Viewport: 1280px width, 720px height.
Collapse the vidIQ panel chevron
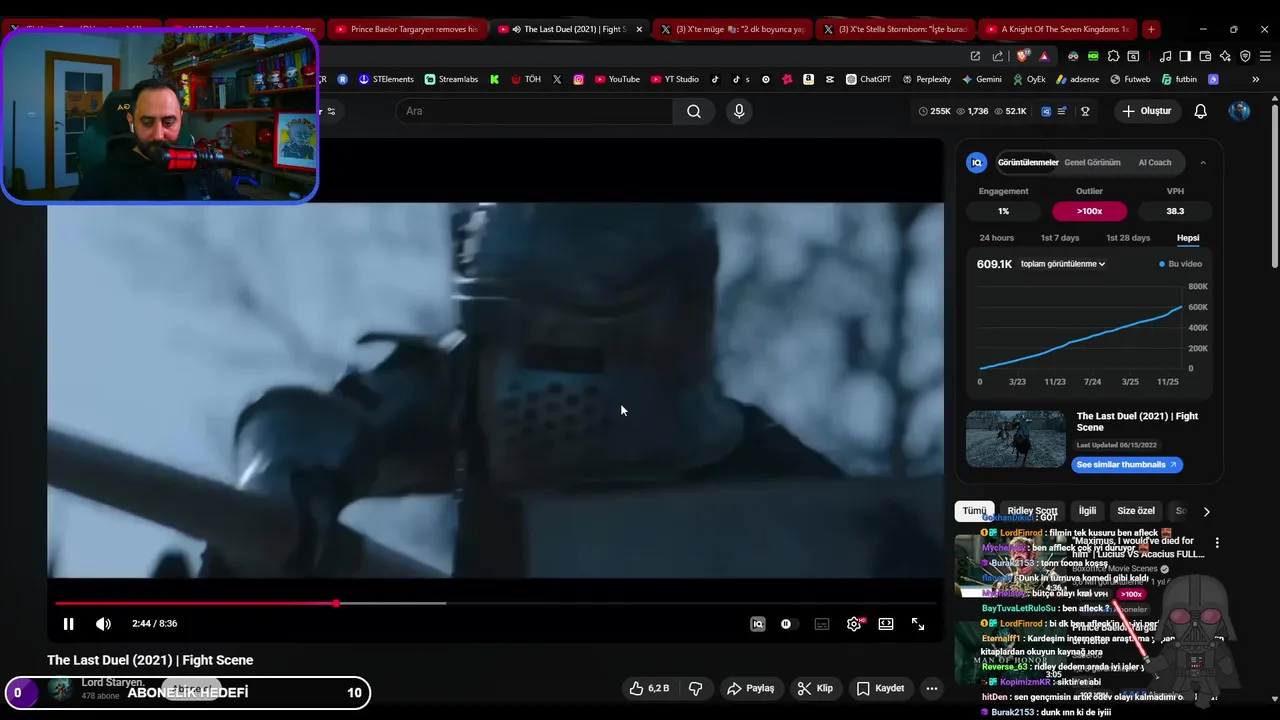tap(1203, 162)
